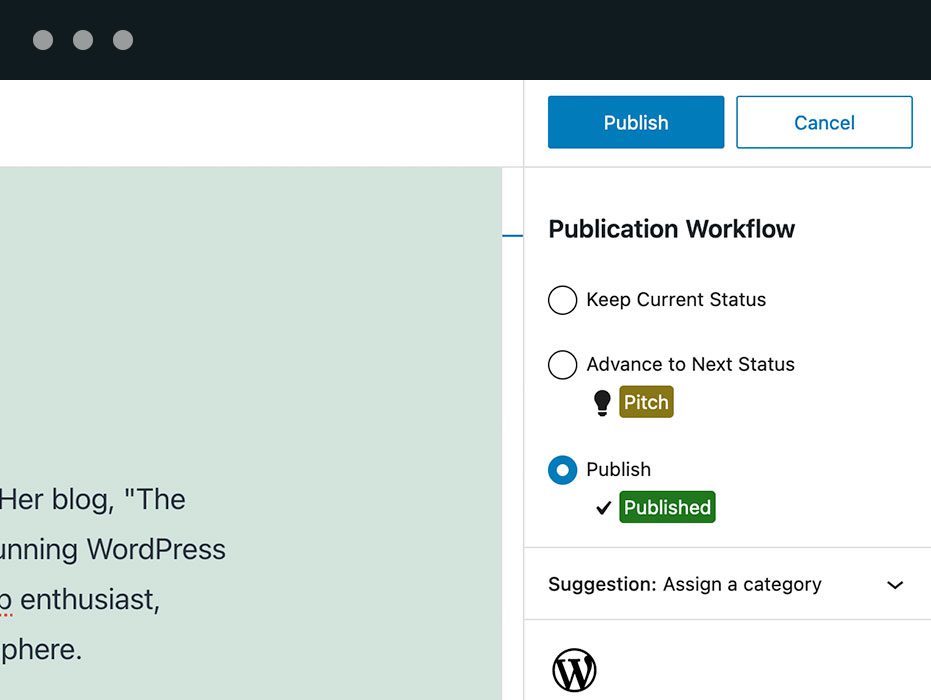Image resolution: width=931 pixels, height=700 pixels.
Task: Click the lightbulb icon beside Pitch
Action: pos(602,401)
